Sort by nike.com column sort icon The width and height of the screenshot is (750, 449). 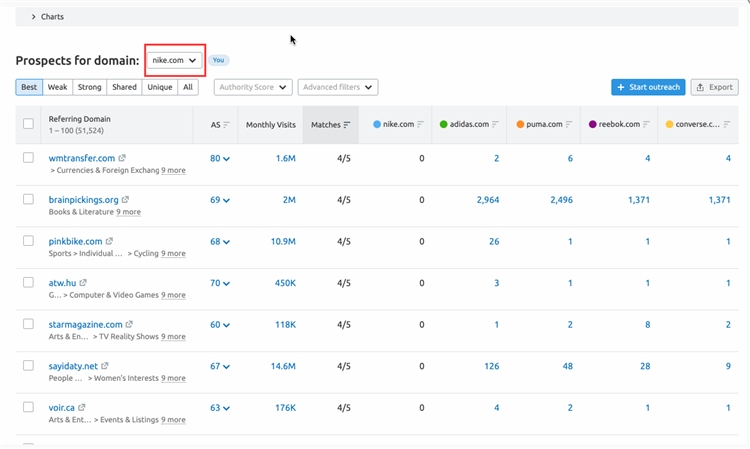pos(420,124)
